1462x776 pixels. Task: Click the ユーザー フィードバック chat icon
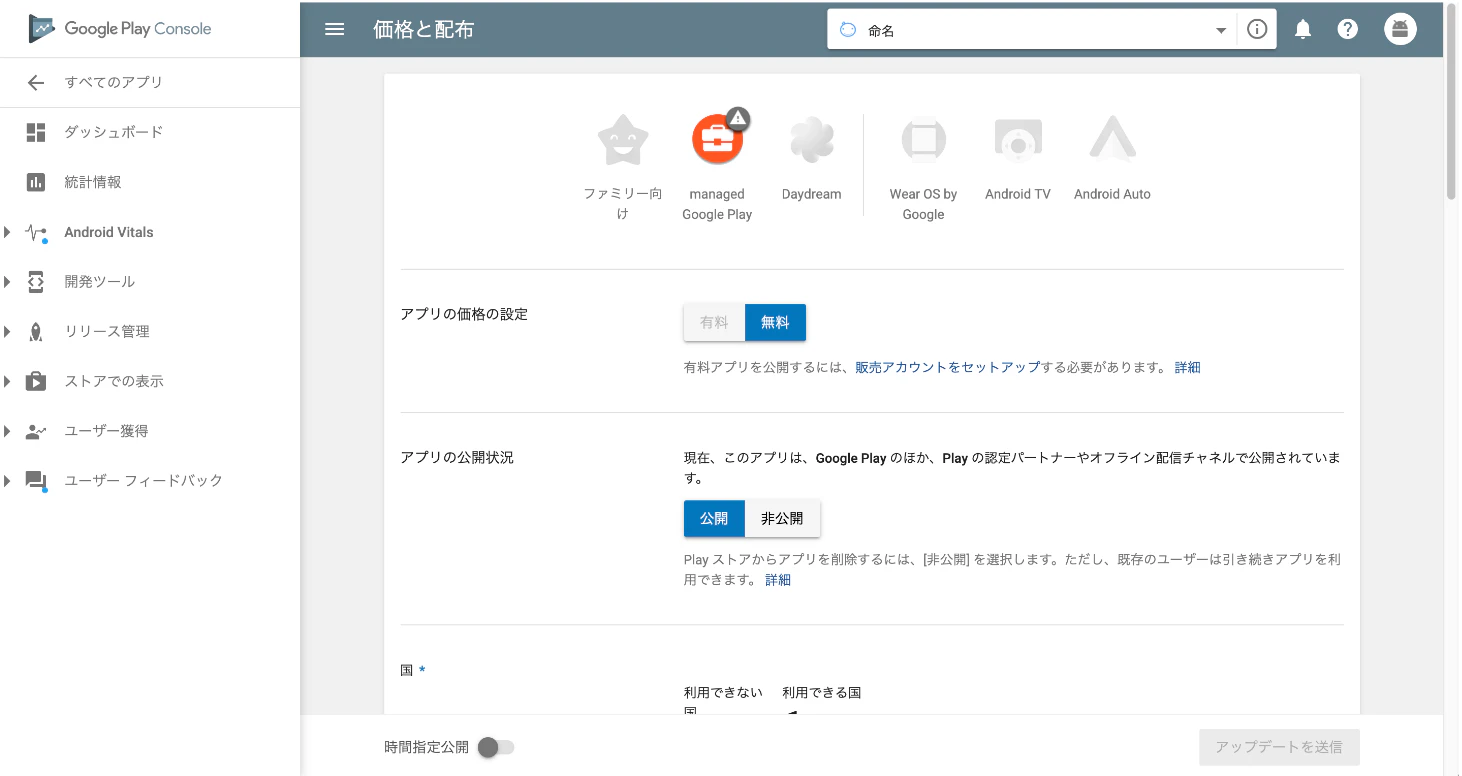pyautogui.click(x=36, y=481)
